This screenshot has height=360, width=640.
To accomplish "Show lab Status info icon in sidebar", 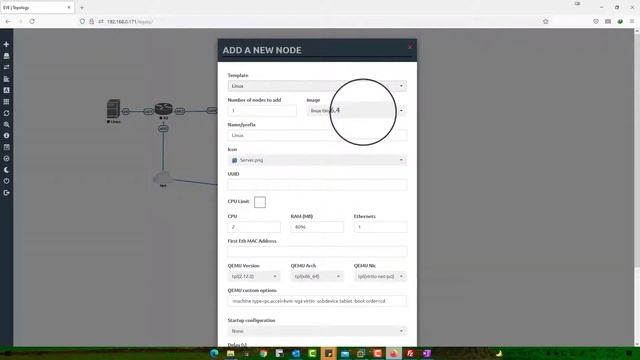I will (6, 136).
